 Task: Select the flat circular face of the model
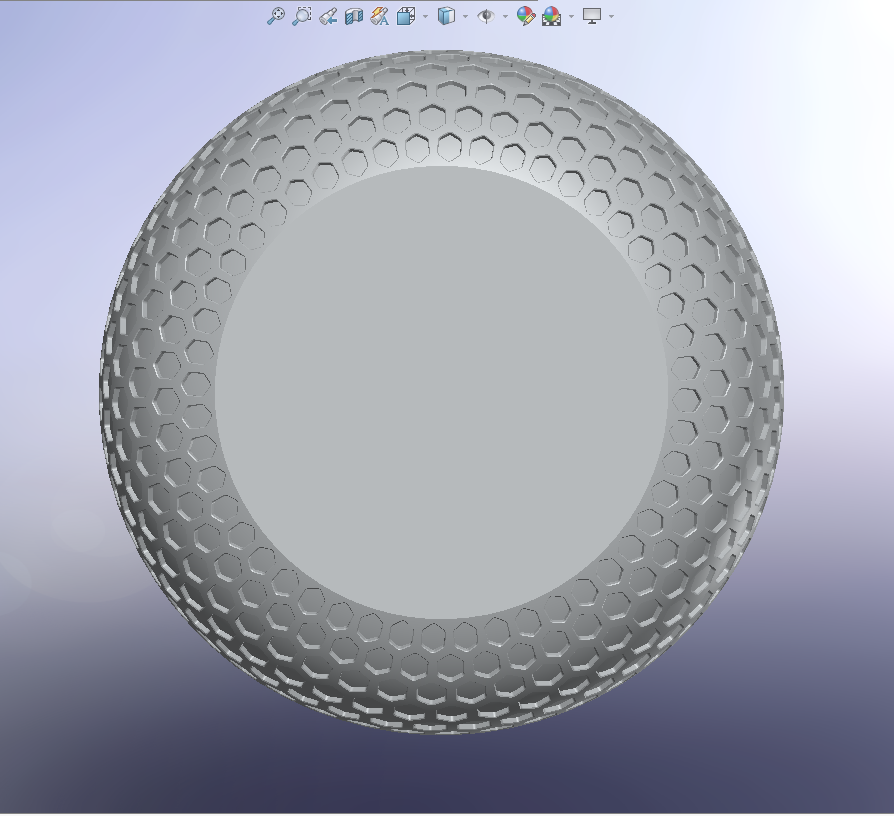[x=442, y=392]
